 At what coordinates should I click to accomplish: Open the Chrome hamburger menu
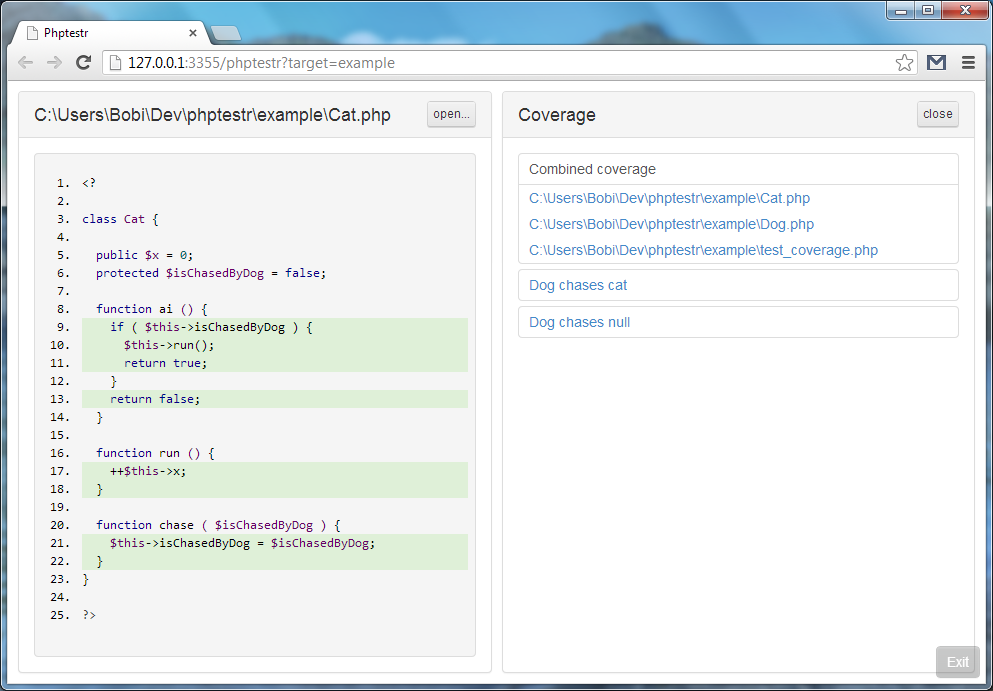pos(968,62)
